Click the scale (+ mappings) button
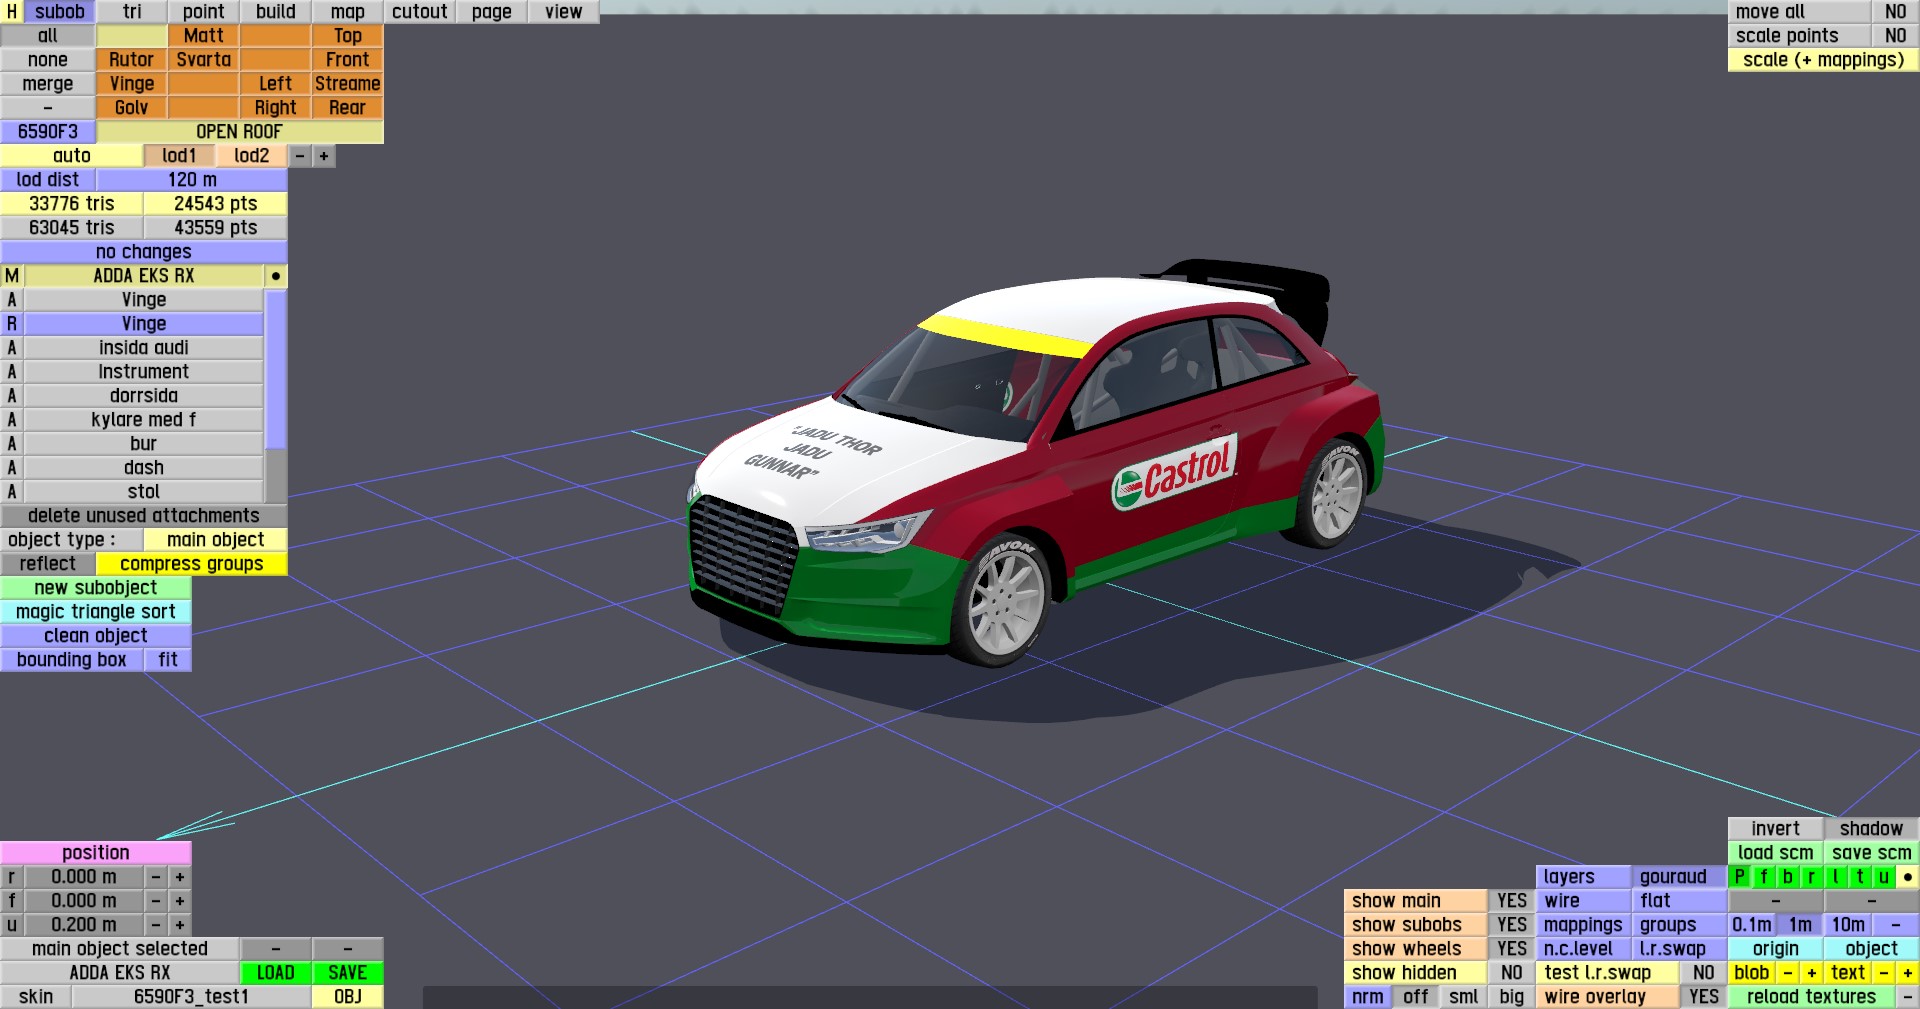This screenshot has height=1009, width=1920. coord(1823,60)
